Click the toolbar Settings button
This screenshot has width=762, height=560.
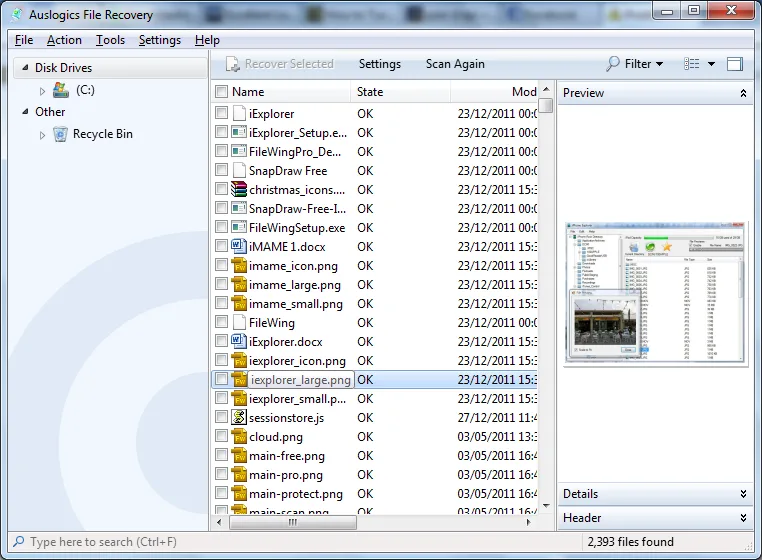[x=380, y=64]
